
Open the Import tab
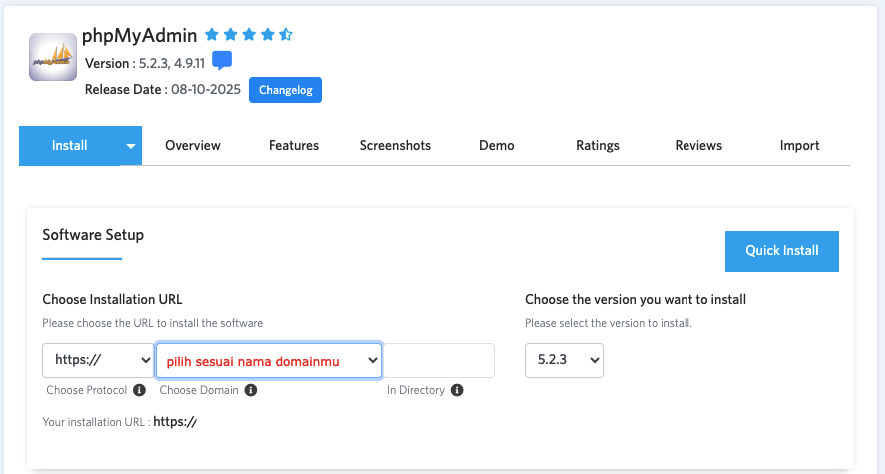799,146
